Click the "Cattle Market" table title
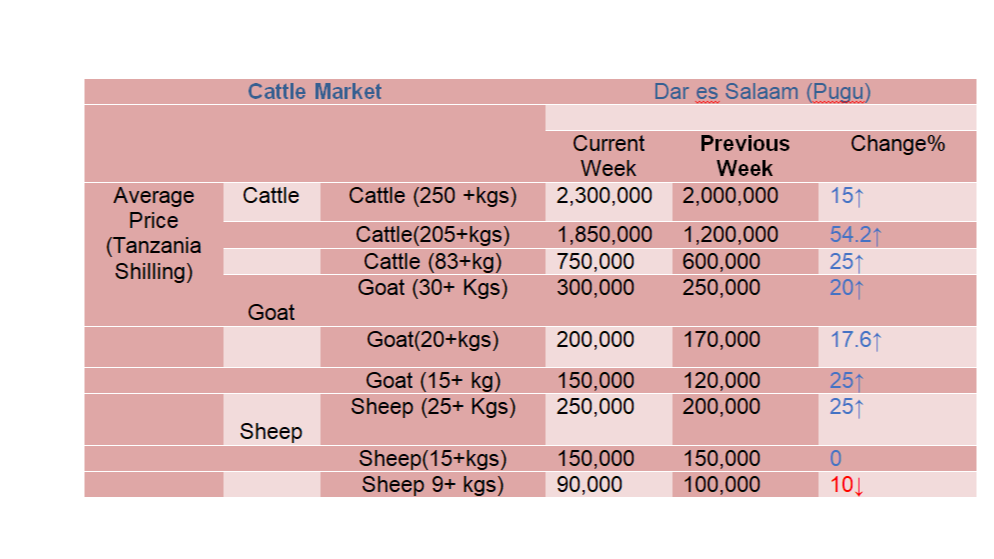 point(314,92)
